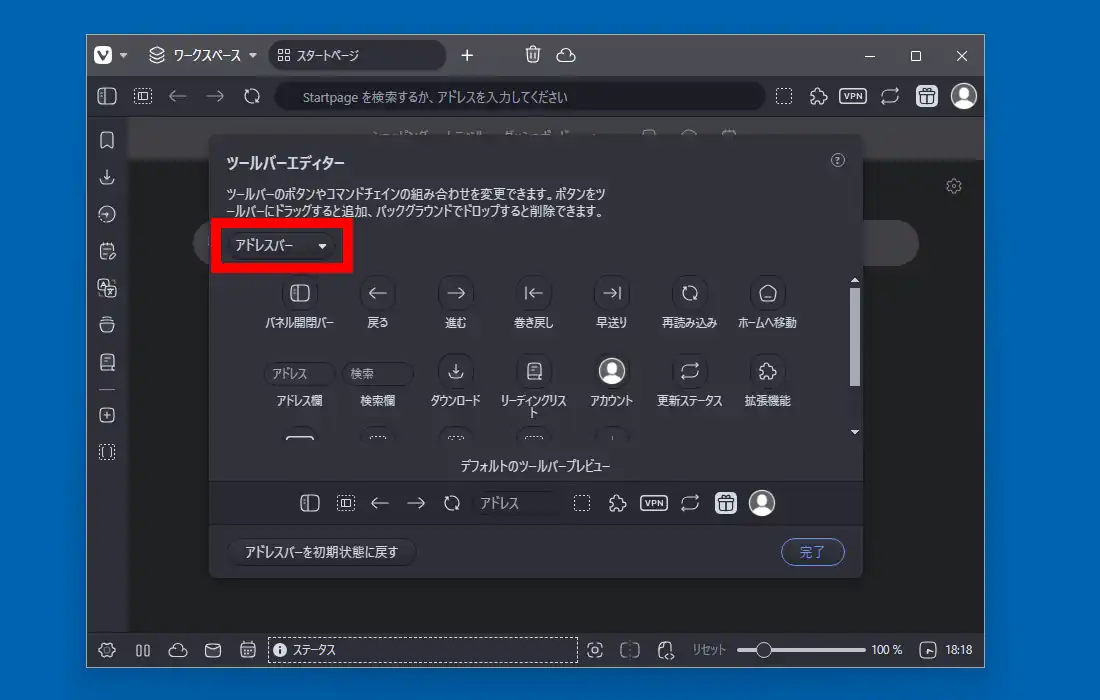This screenshot has height=700, width=1100.
Task: Click the リセット zoom reset button
Action: (x=709, y=650)
